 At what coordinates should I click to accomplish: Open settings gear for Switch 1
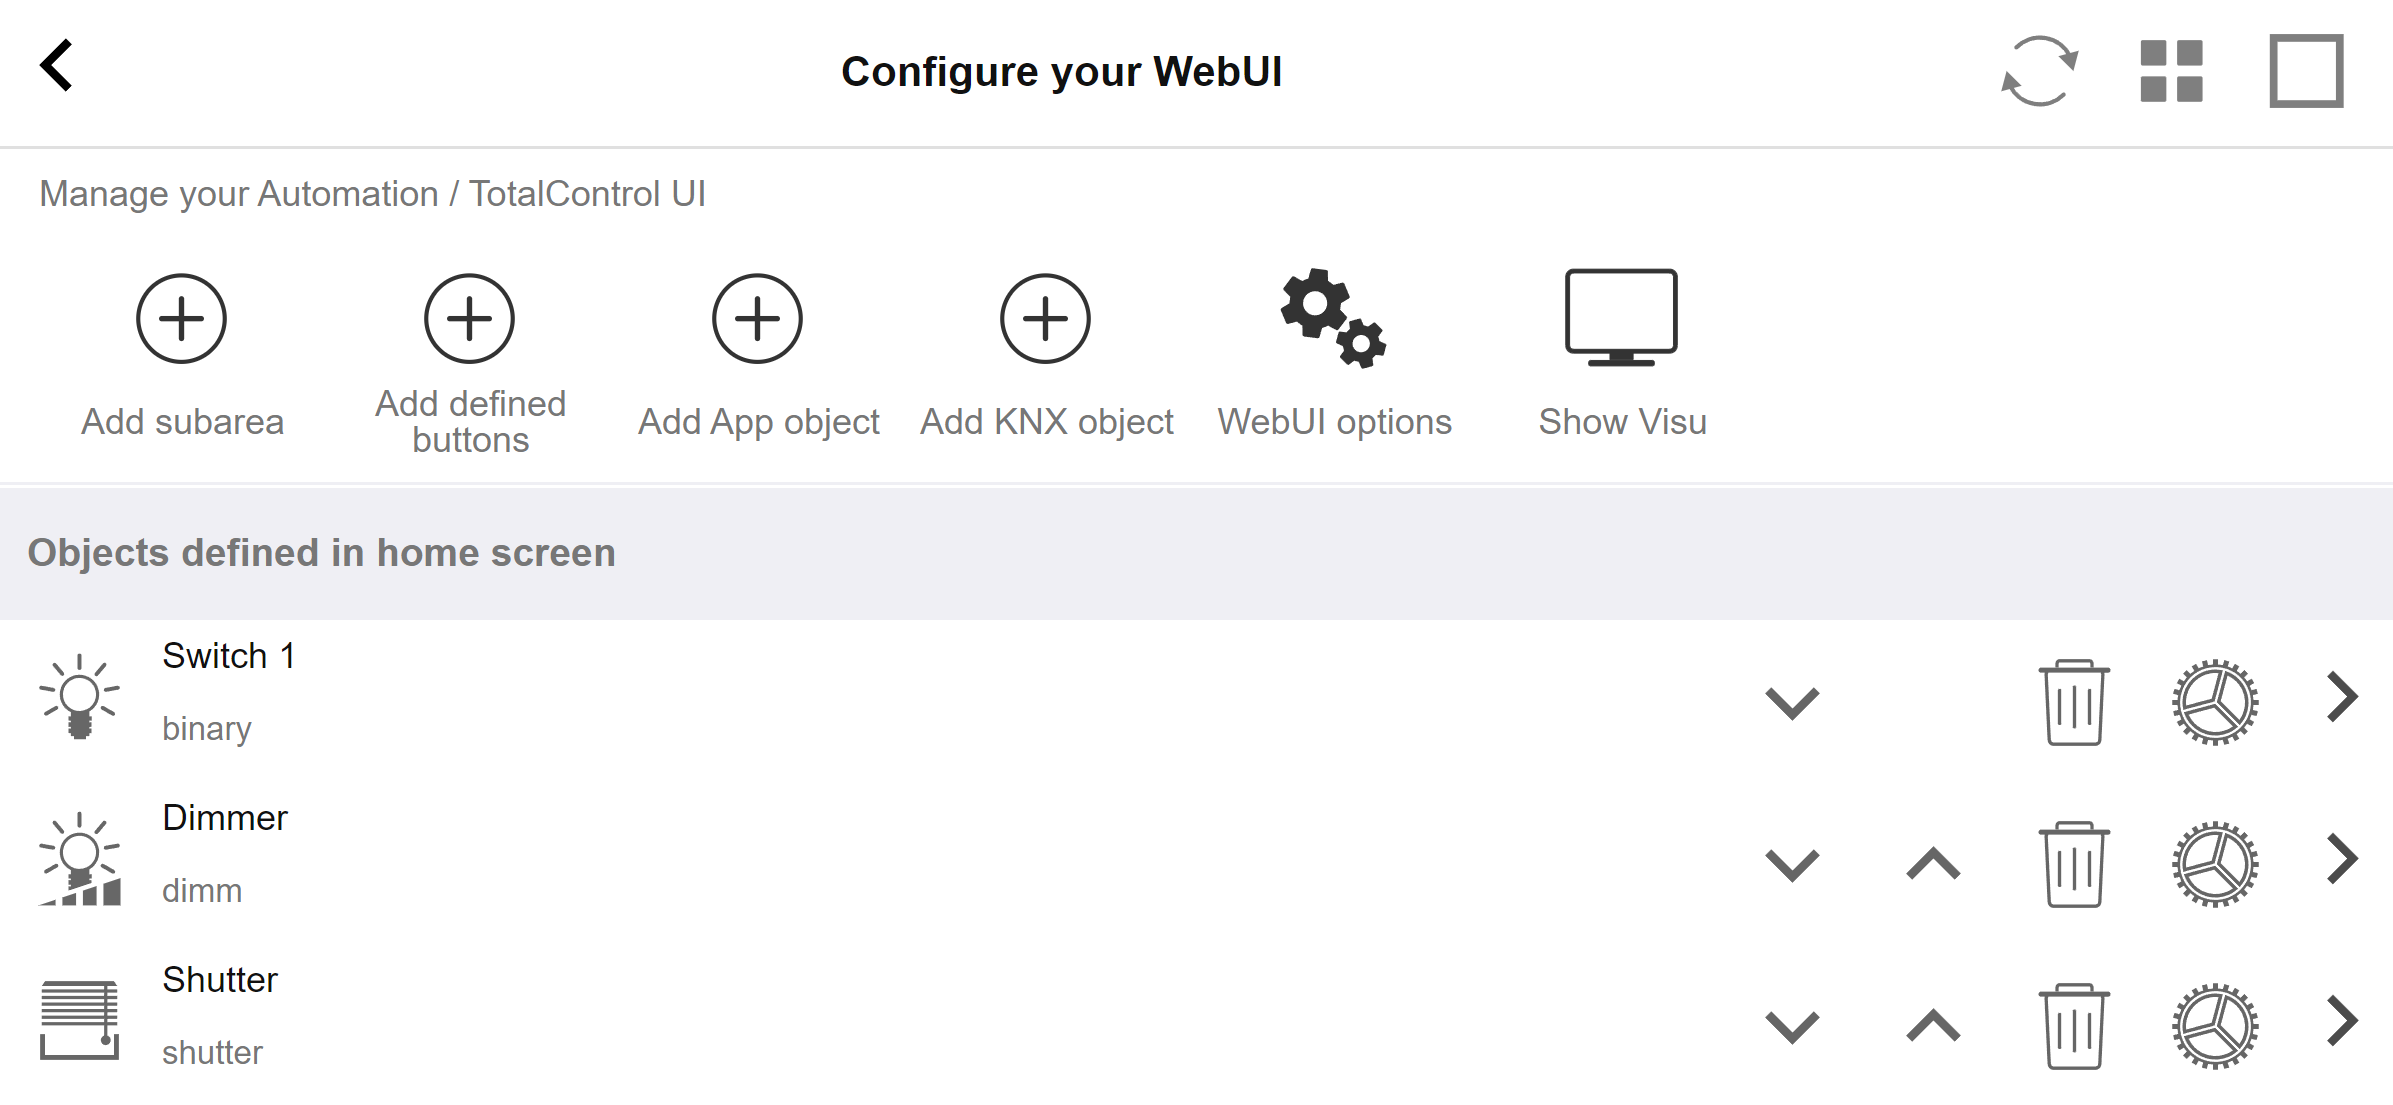click(2215, 702)
